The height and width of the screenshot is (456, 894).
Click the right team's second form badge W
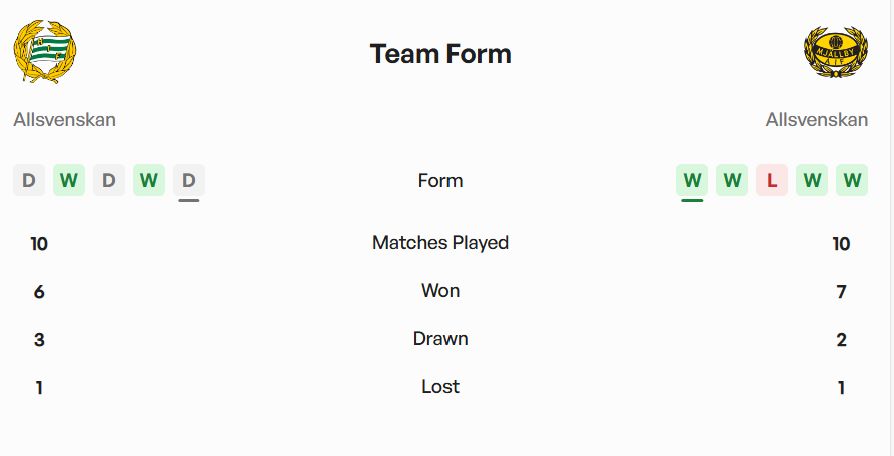tap(732, 180)
